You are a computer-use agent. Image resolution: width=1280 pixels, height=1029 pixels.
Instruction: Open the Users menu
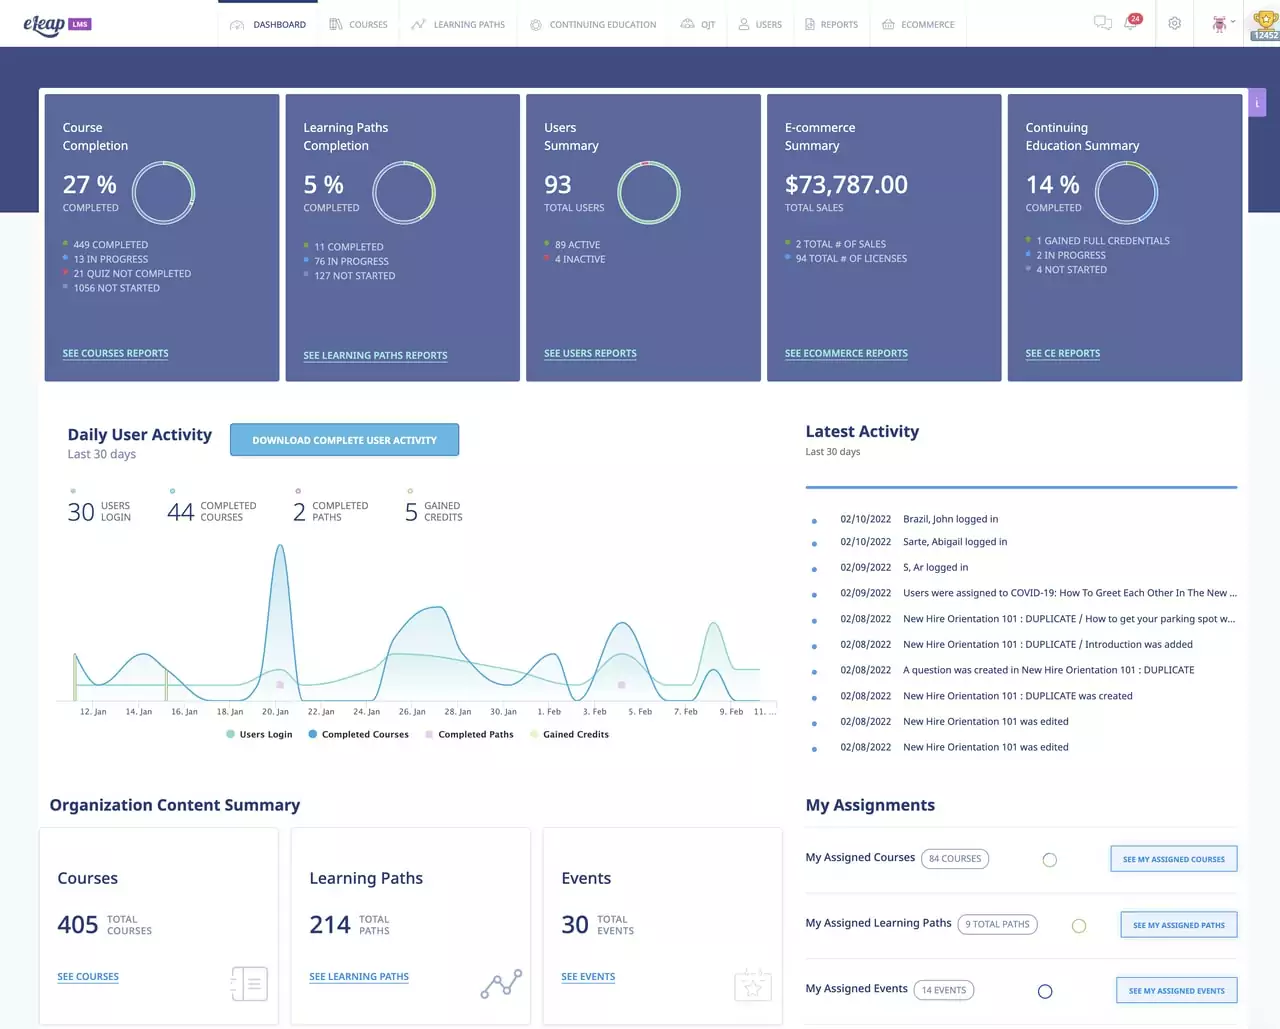pos(760,24)
